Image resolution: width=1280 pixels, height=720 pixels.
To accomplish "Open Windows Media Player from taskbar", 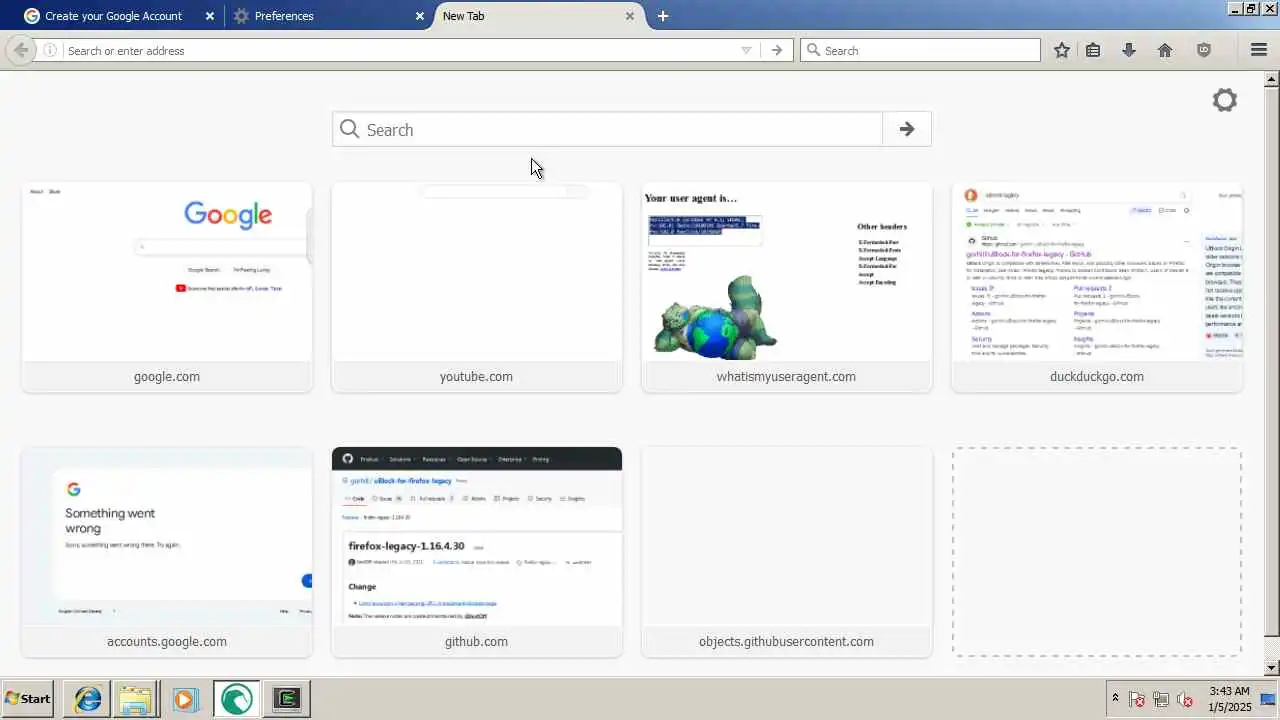I will click(184, 699).
